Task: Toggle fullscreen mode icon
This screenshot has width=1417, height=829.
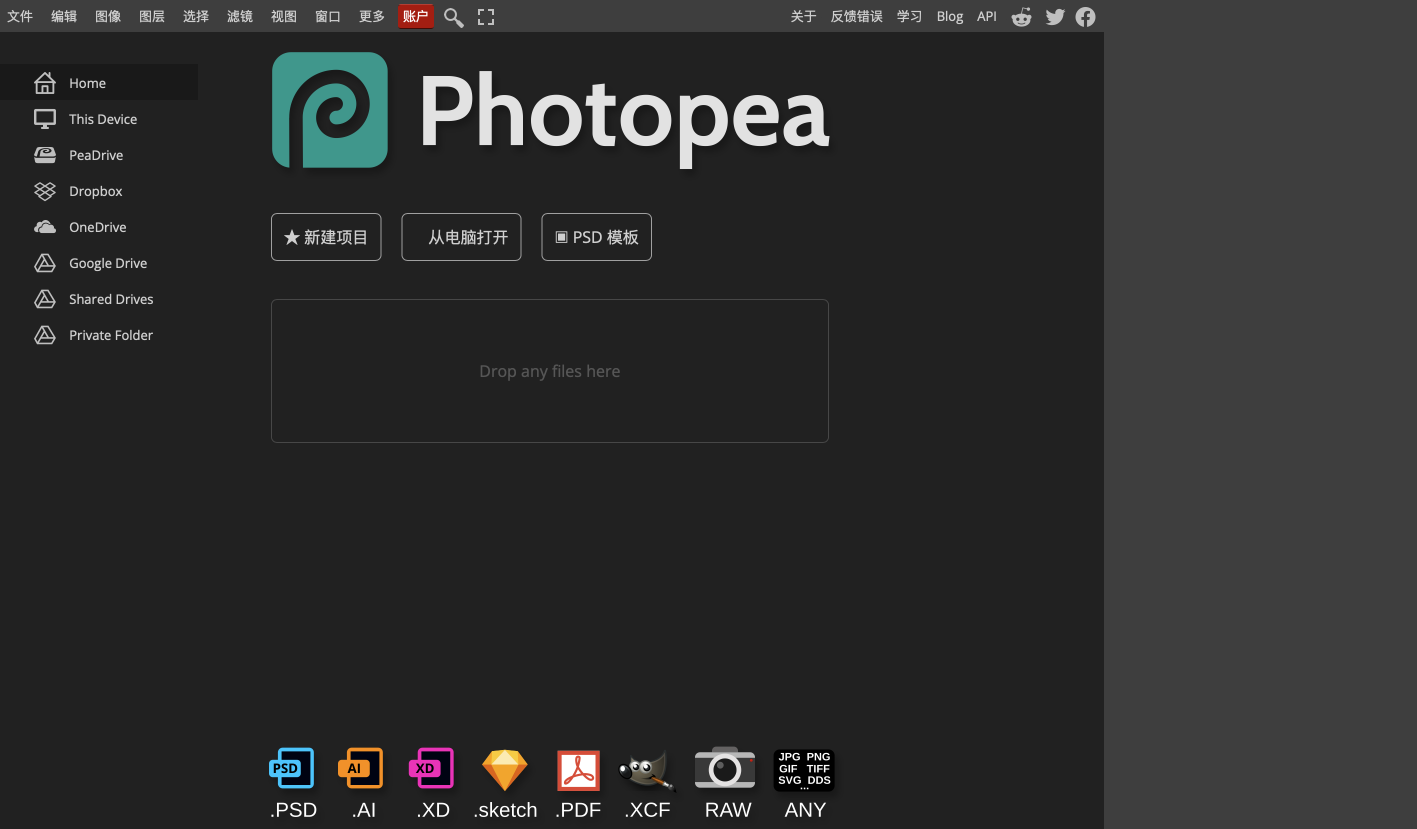Action: point(486,17)
